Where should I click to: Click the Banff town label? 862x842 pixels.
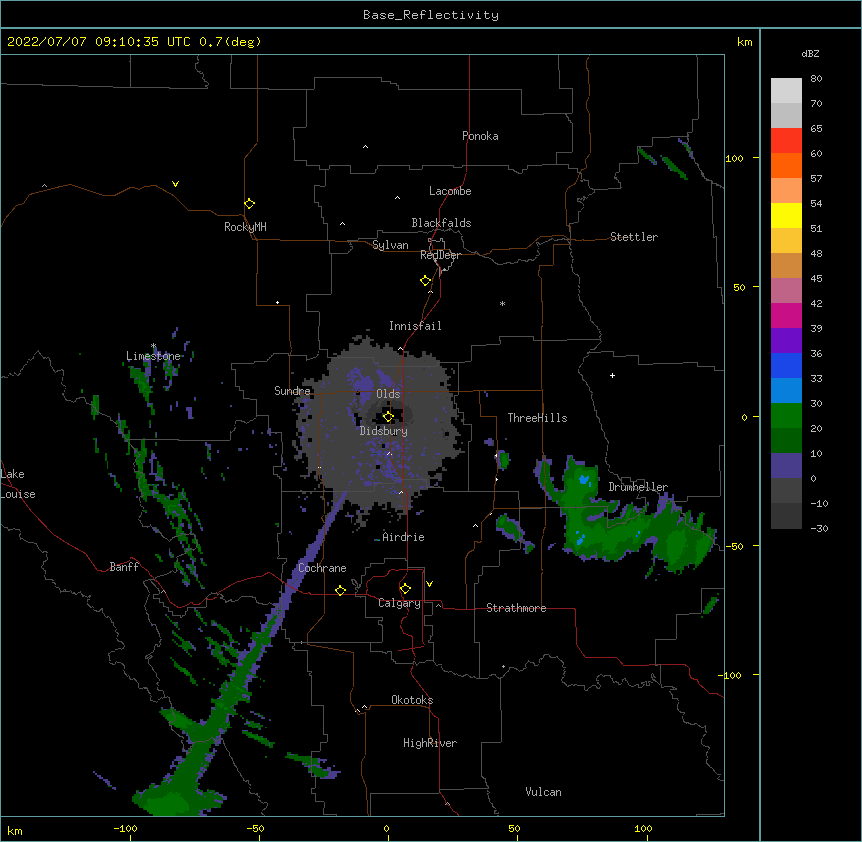124,567
